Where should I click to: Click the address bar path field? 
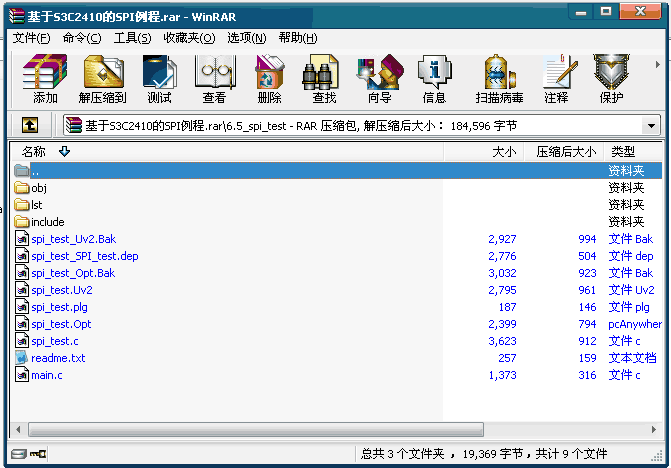tap(361, 126)
